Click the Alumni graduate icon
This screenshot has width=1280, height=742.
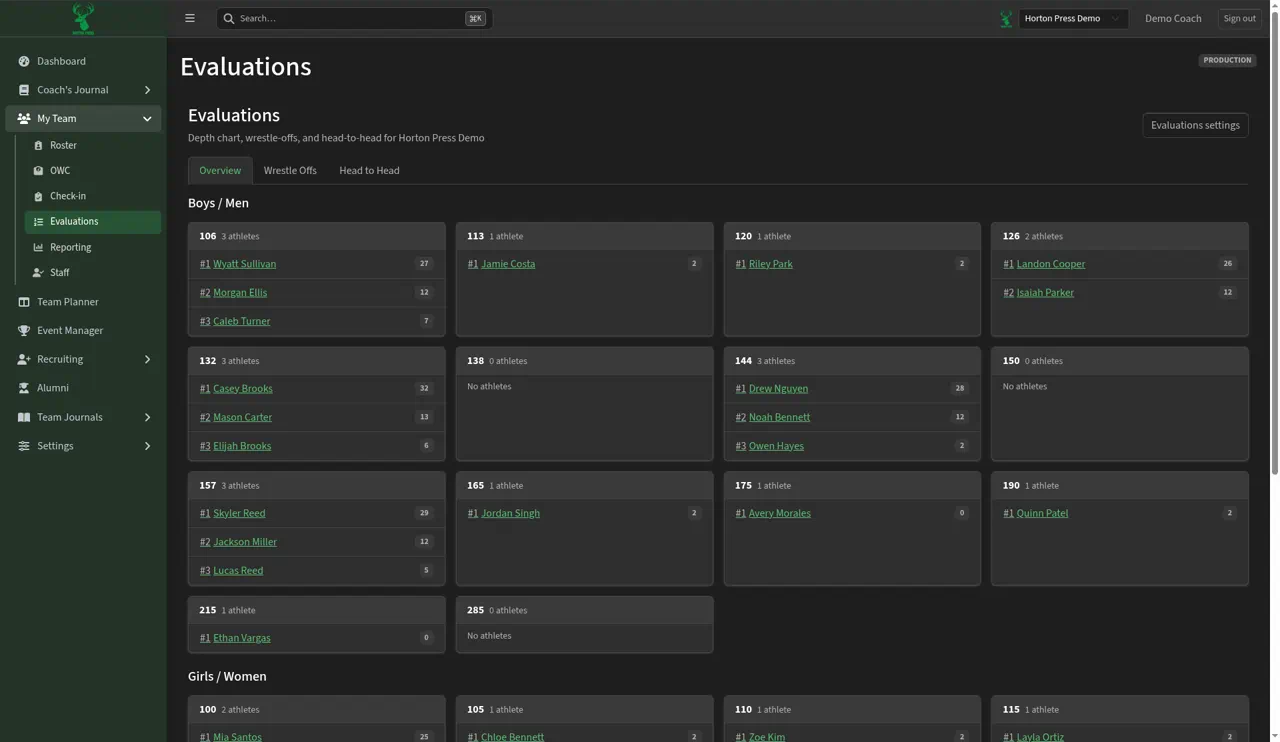click(x=24, y=388)
